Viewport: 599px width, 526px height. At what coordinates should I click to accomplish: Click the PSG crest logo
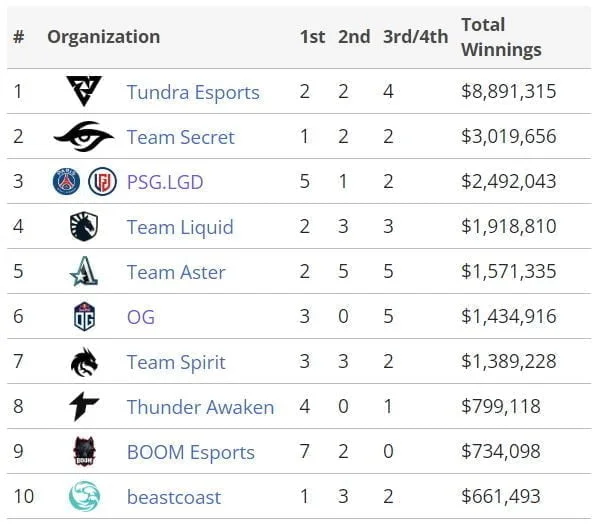66,181
